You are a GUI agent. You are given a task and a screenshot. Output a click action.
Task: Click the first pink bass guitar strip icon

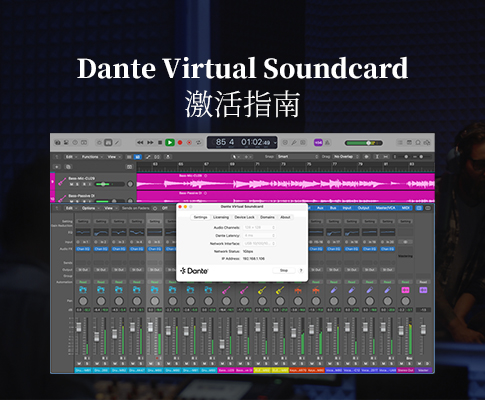click(x=226, y=290)
